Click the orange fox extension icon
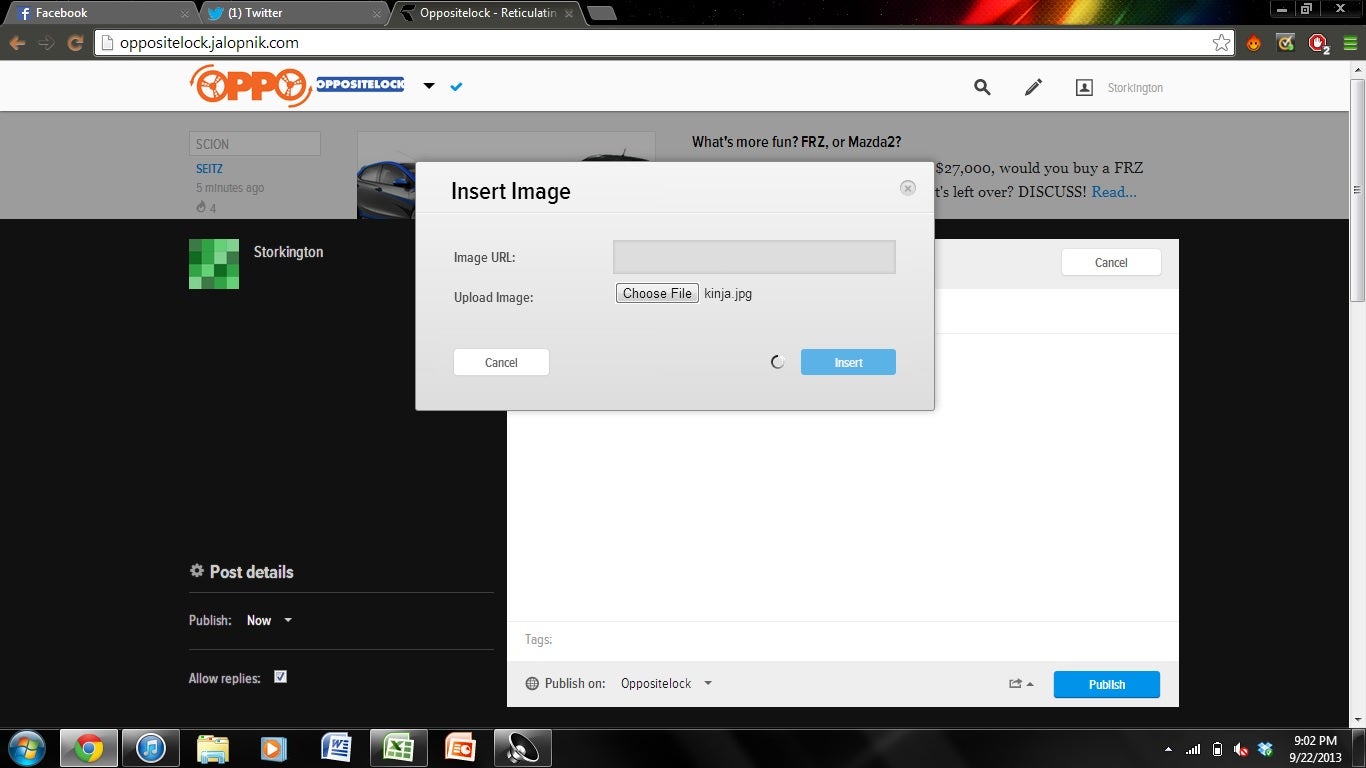The height and width of the screenshot is (768, 1366). coord(1253,43)
